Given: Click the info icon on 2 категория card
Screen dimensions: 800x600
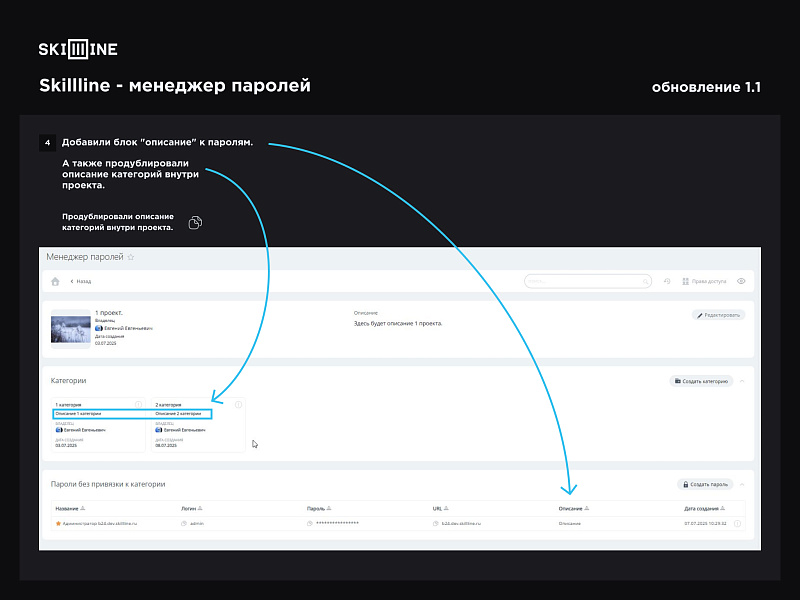Looking at the screenshot, I should click(x=238, y=402).
